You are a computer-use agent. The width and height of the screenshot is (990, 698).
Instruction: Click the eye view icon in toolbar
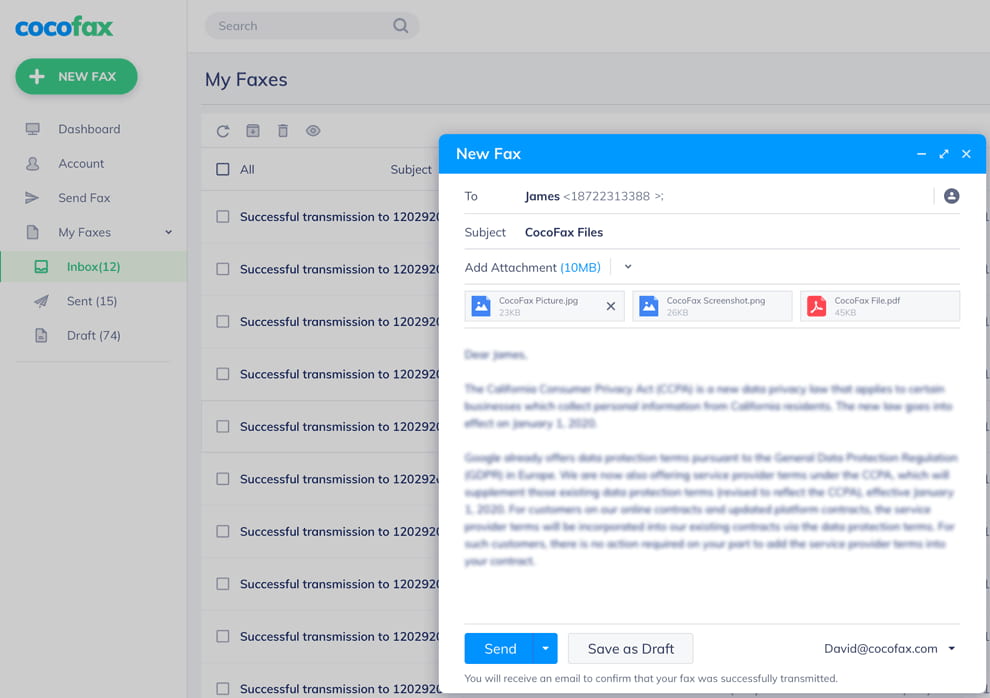313,131
